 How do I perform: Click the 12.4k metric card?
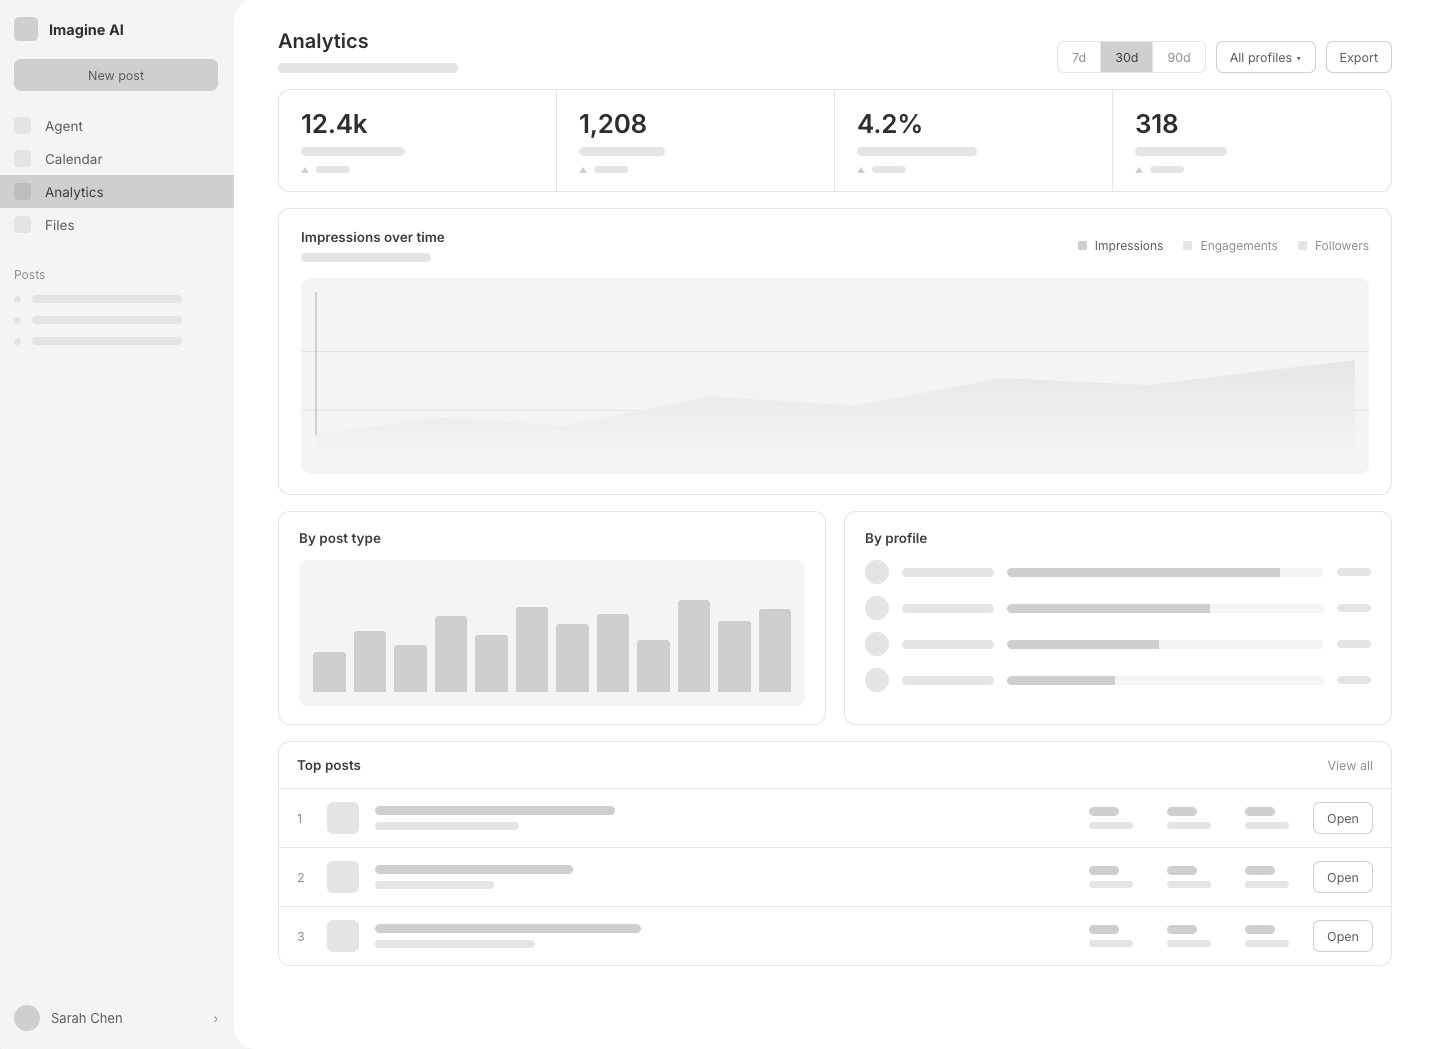418,140
